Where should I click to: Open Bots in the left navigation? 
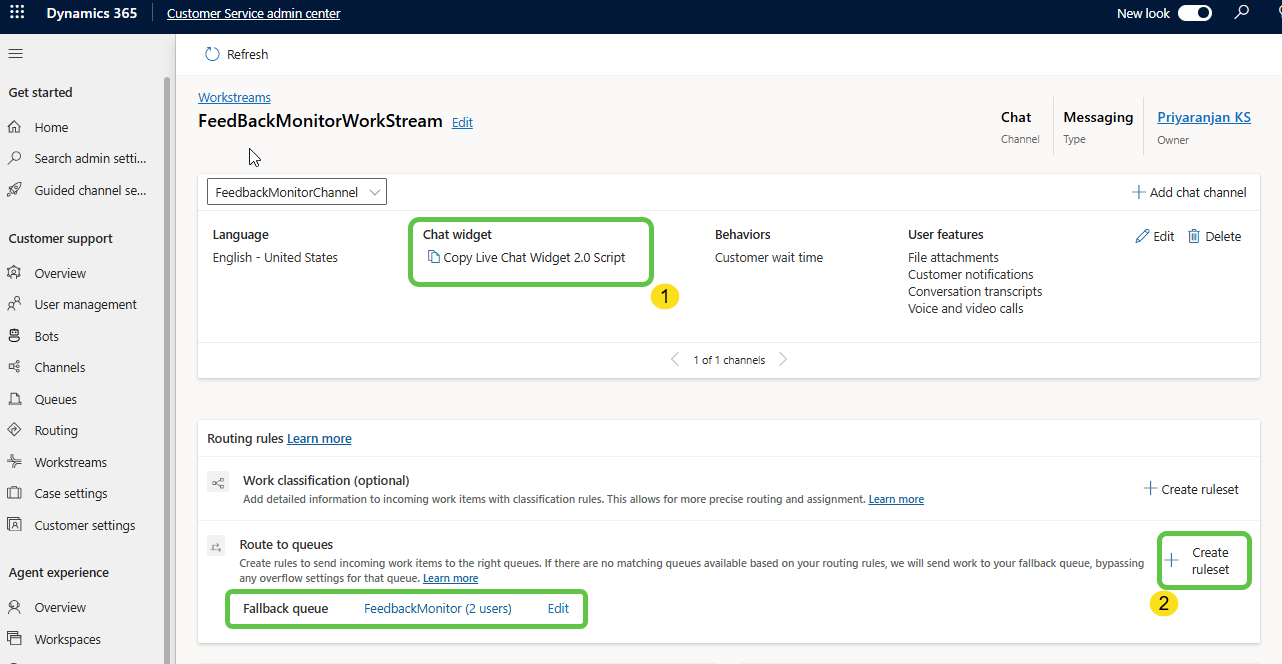click(x=46, y=336)
